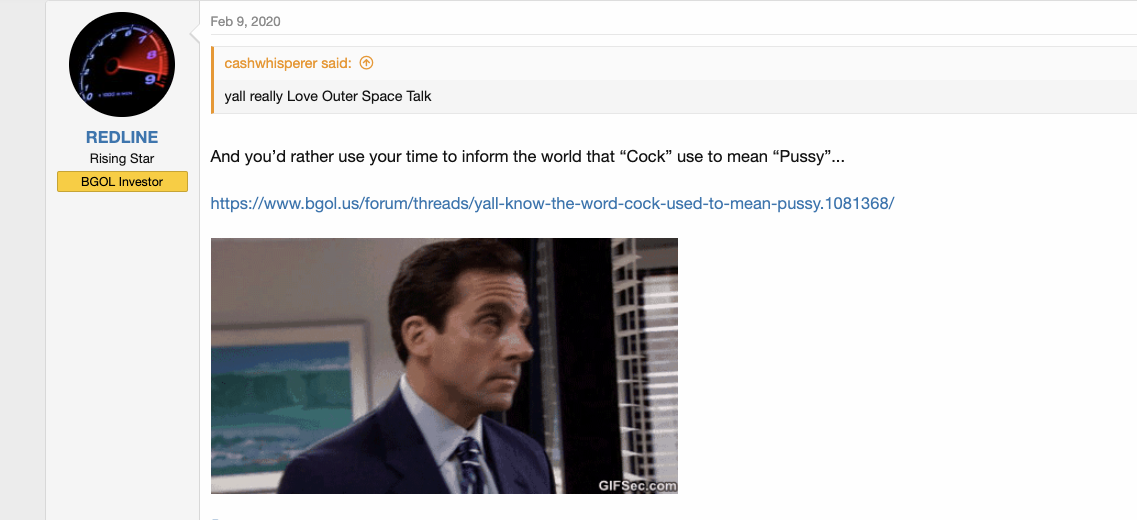Click the GIFSec.com watermark

click(637, 486)
